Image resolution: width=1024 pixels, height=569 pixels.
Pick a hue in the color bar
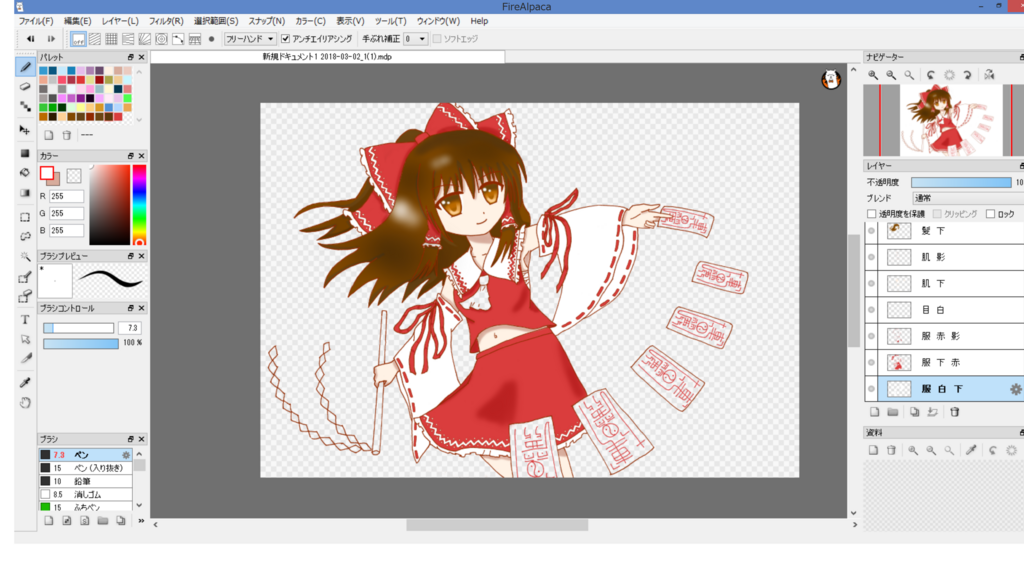click(x=139, y=204)
